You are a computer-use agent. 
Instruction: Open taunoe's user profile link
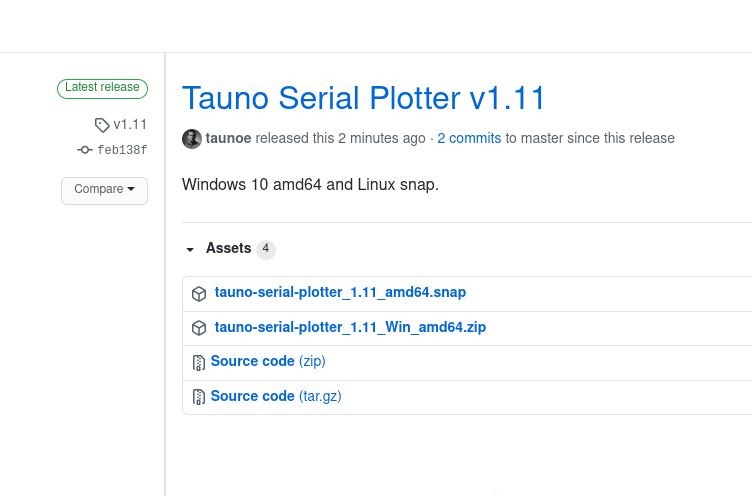click(x=229, y=138)
